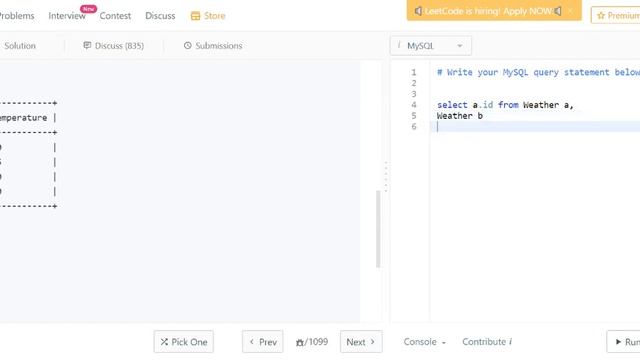
Task: Open the Discuss navigation link
Action: click(160, 16)
